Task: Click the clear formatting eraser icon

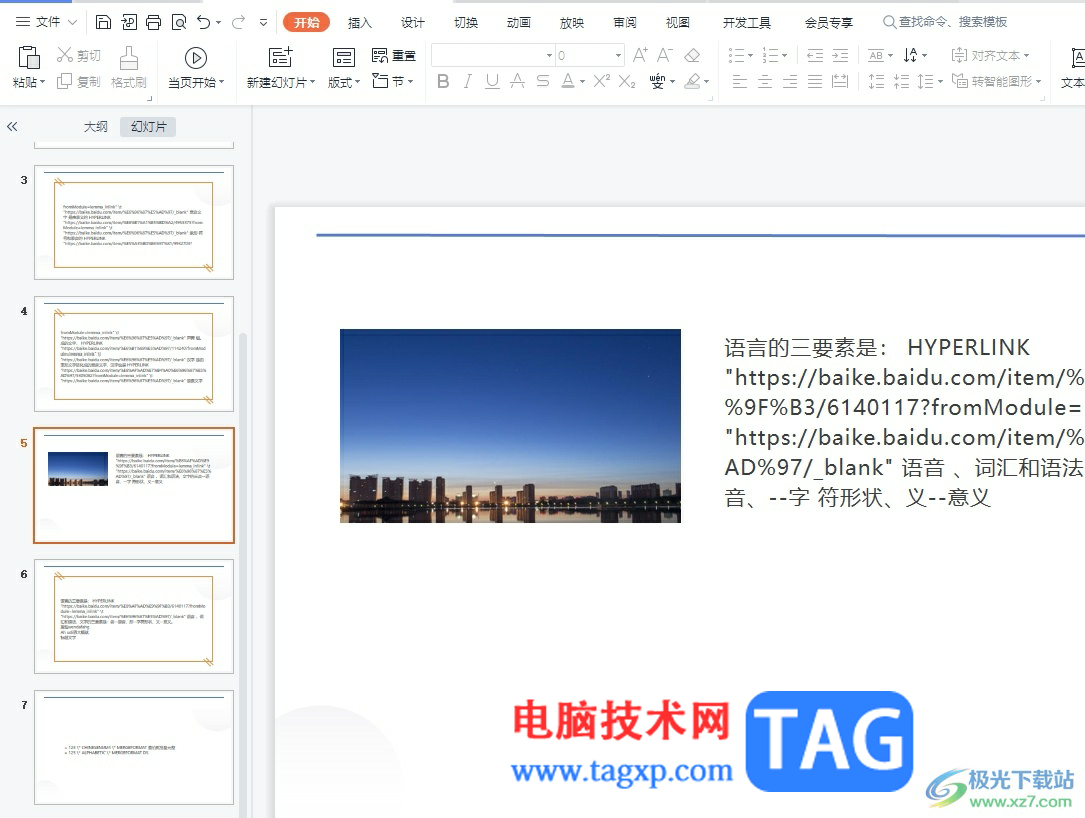Action: tap(692, 55)
